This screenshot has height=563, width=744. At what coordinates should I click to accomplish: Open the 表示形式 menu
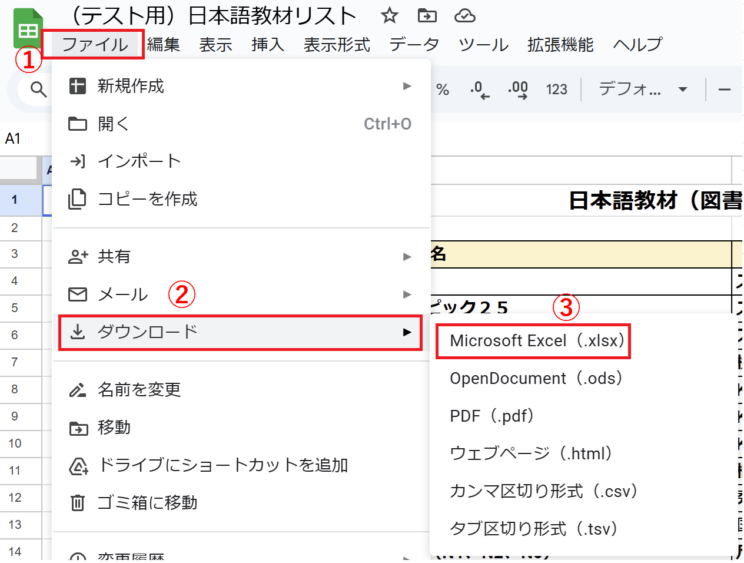tap(336, 45)
